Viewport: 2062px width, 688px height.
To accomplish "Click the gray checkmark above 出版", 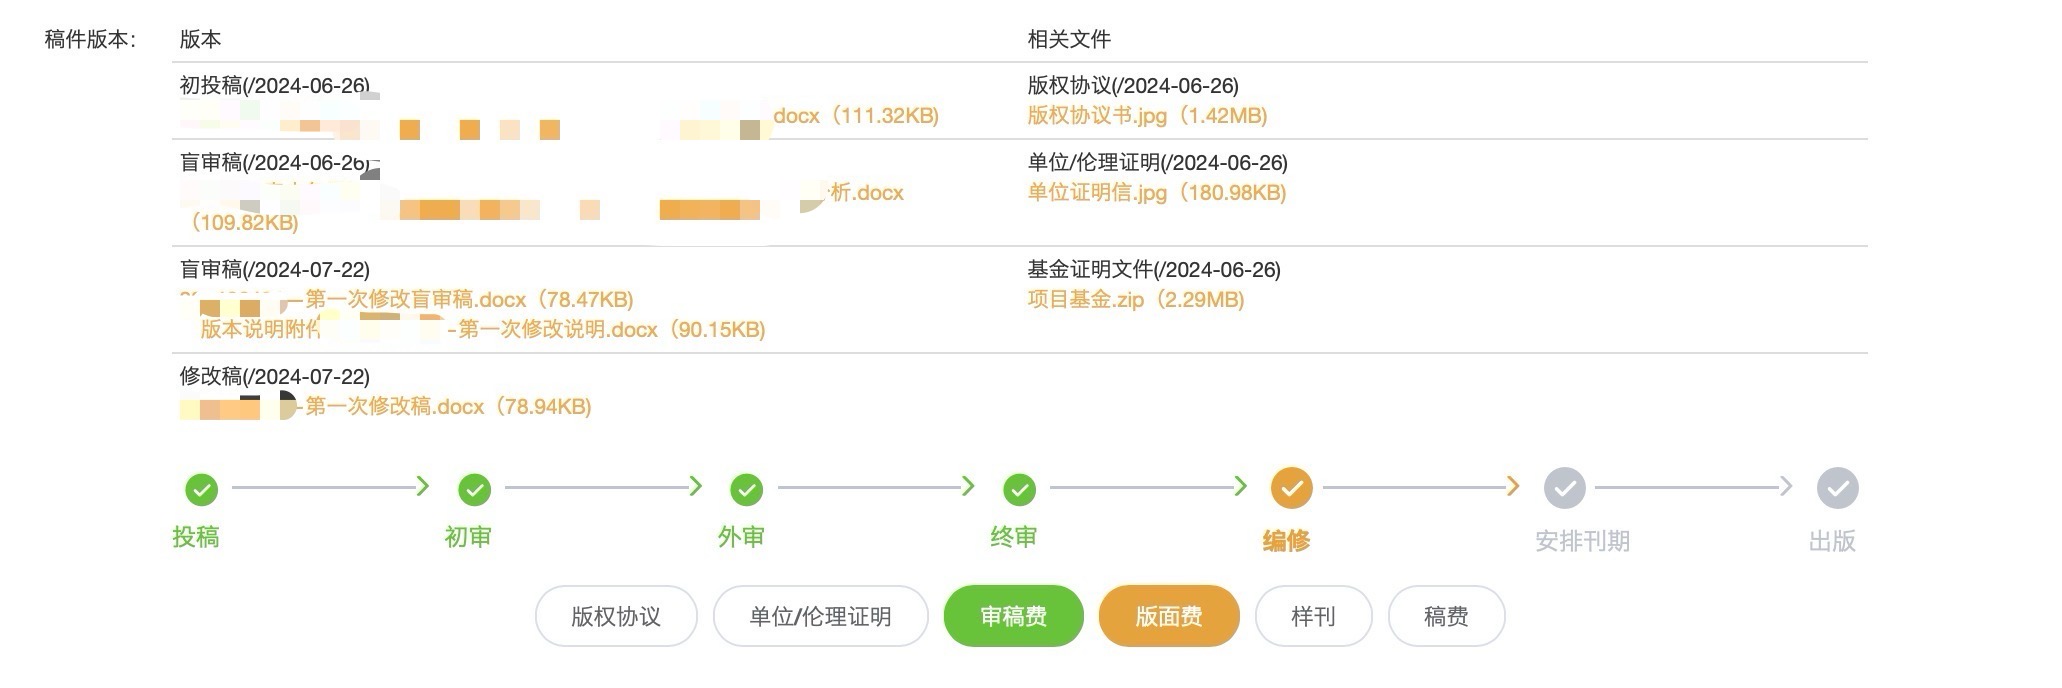I will pos(1837,488).
